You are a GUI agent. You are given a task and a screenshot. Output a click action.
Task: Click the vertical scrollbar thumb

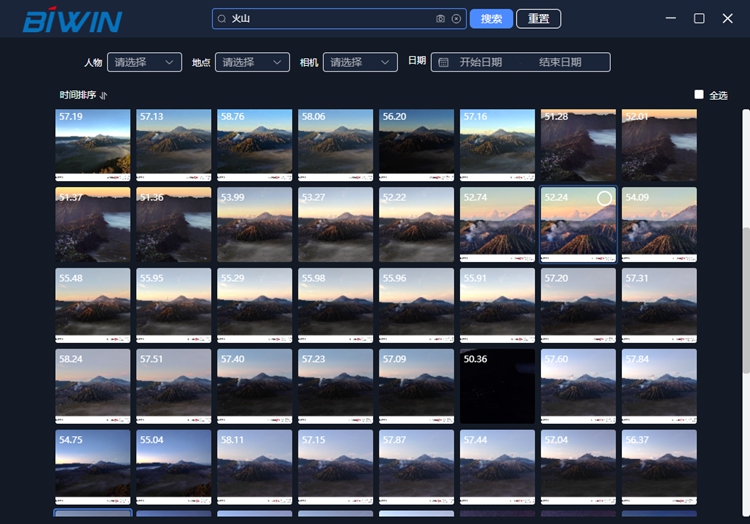point(746,301)
